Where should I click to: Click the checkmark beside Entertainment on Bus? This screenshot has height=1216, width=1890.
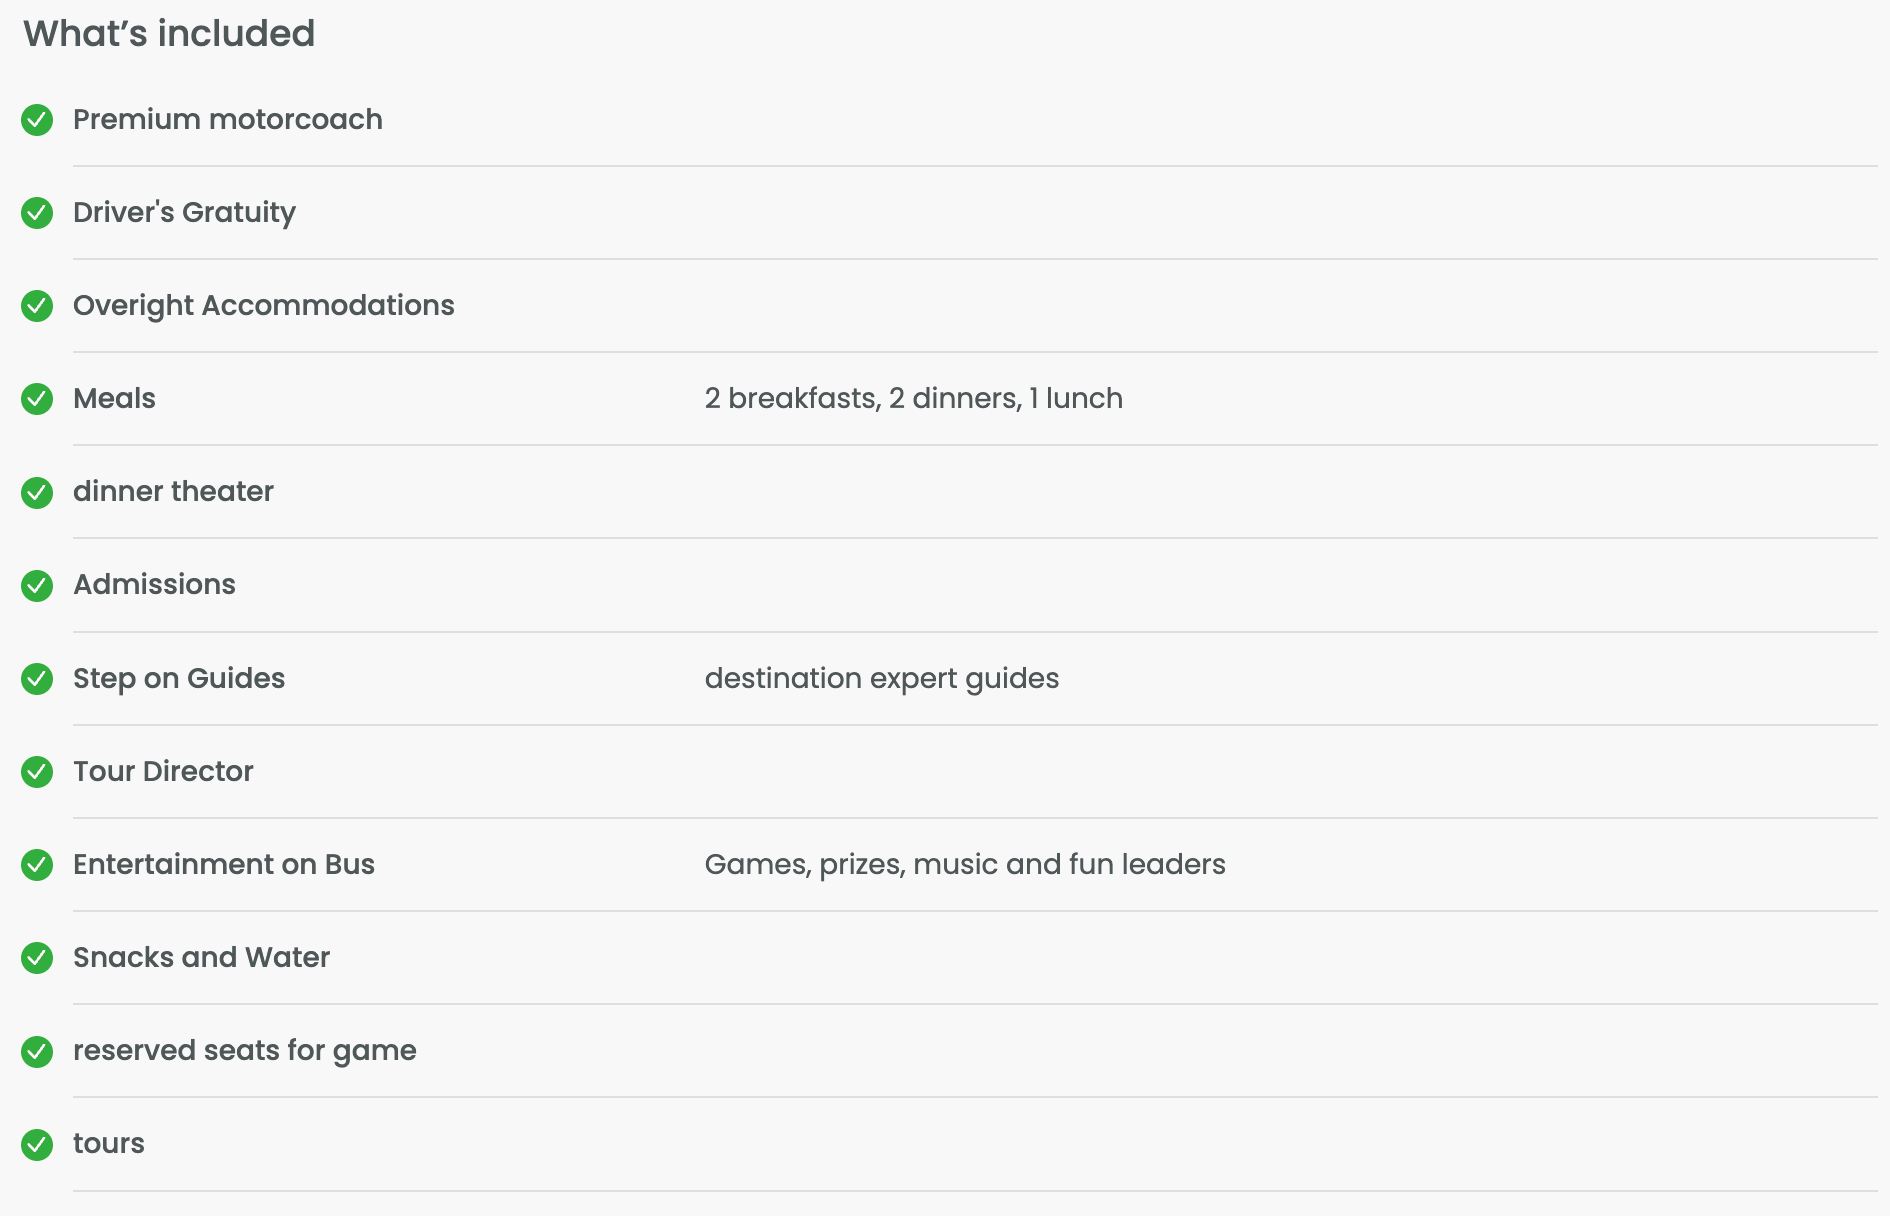[37, 865]
